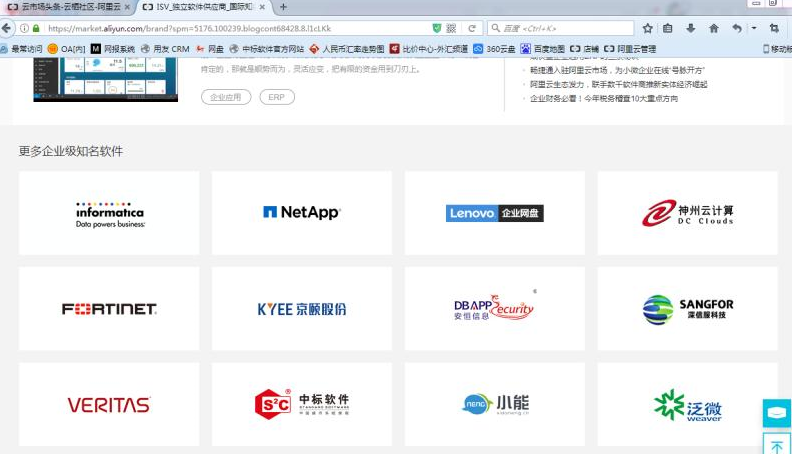Screen dimensions: 792x454
Task: Close the 云市场头条 tab
Action: [127, 7]
